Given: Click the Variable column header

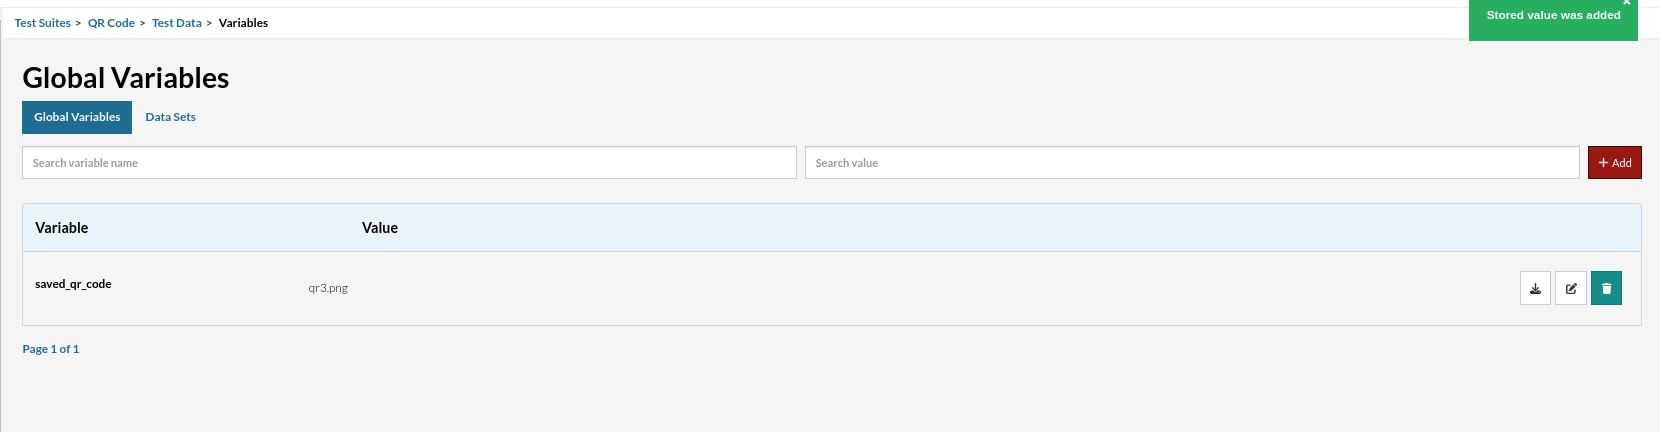Looking at the screenshot, I should [62, 228].
